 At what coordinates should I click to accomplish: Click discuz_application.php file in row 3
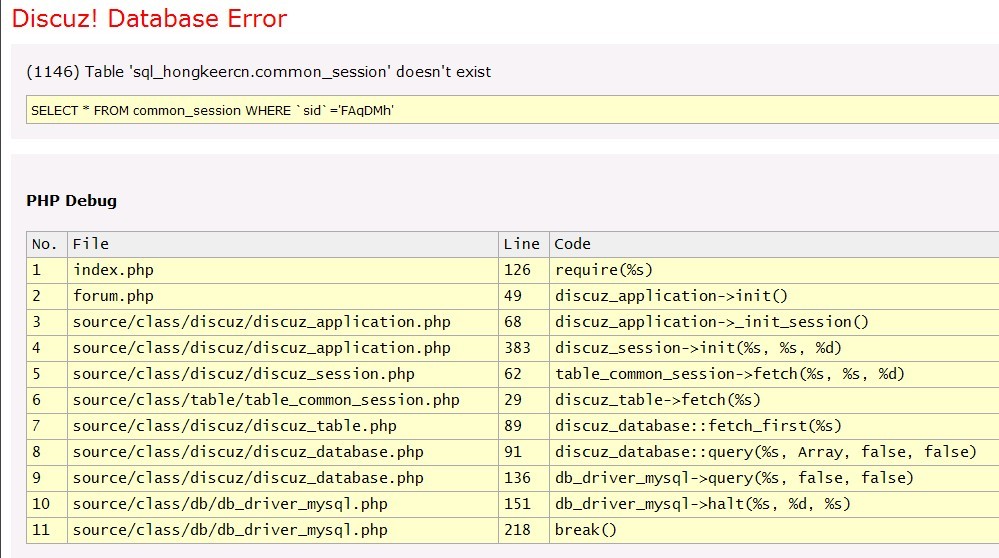click(282, 322)
